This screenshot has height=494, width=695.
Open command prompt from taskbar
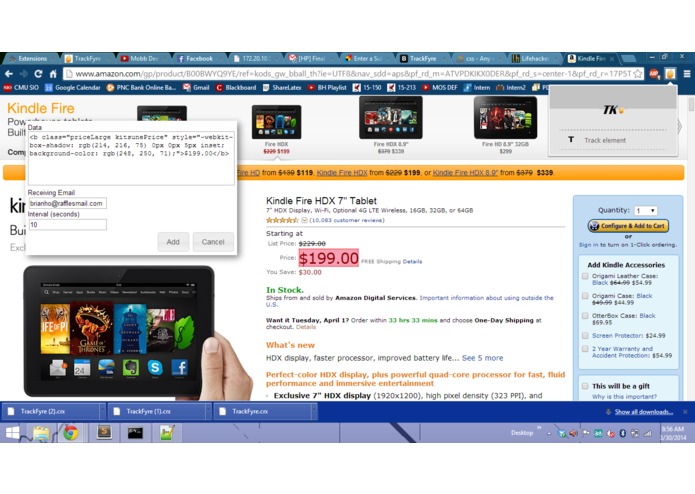click(135, 432)
